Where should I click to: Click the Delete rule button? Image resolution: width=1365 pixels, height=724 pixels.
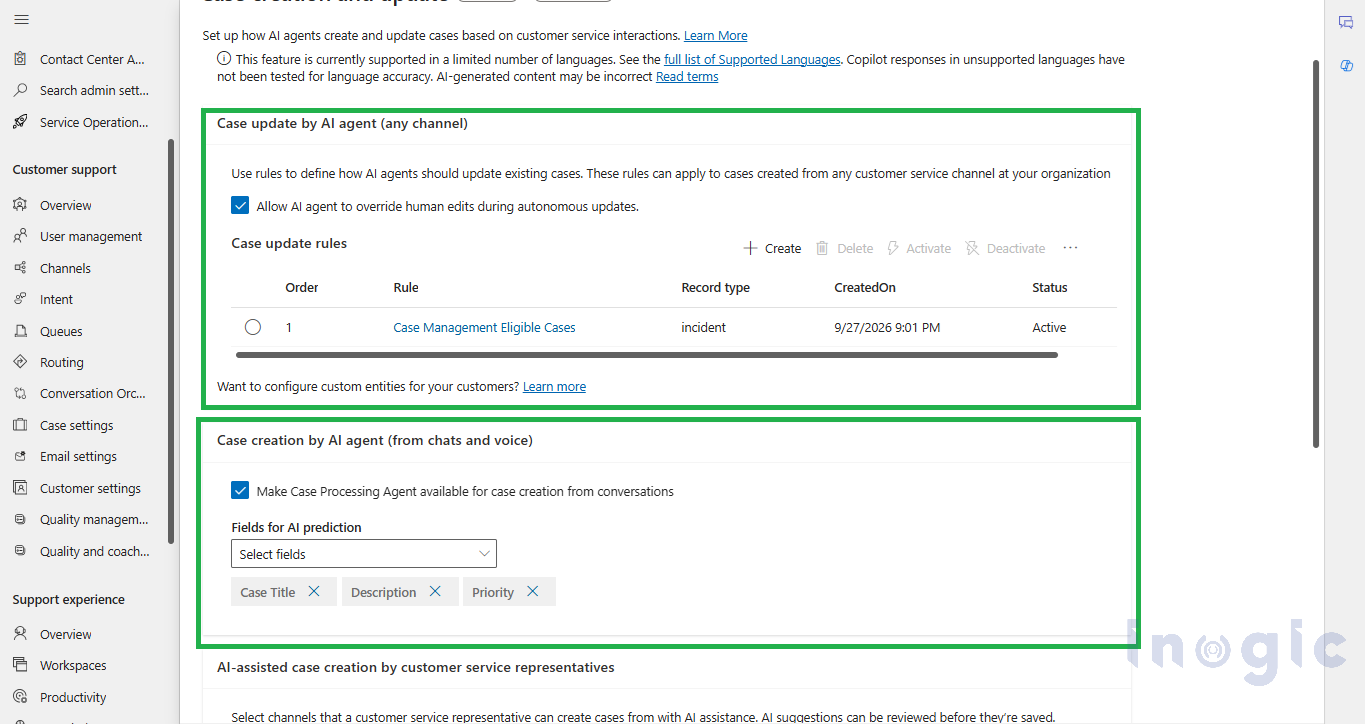tap(844, 248)
